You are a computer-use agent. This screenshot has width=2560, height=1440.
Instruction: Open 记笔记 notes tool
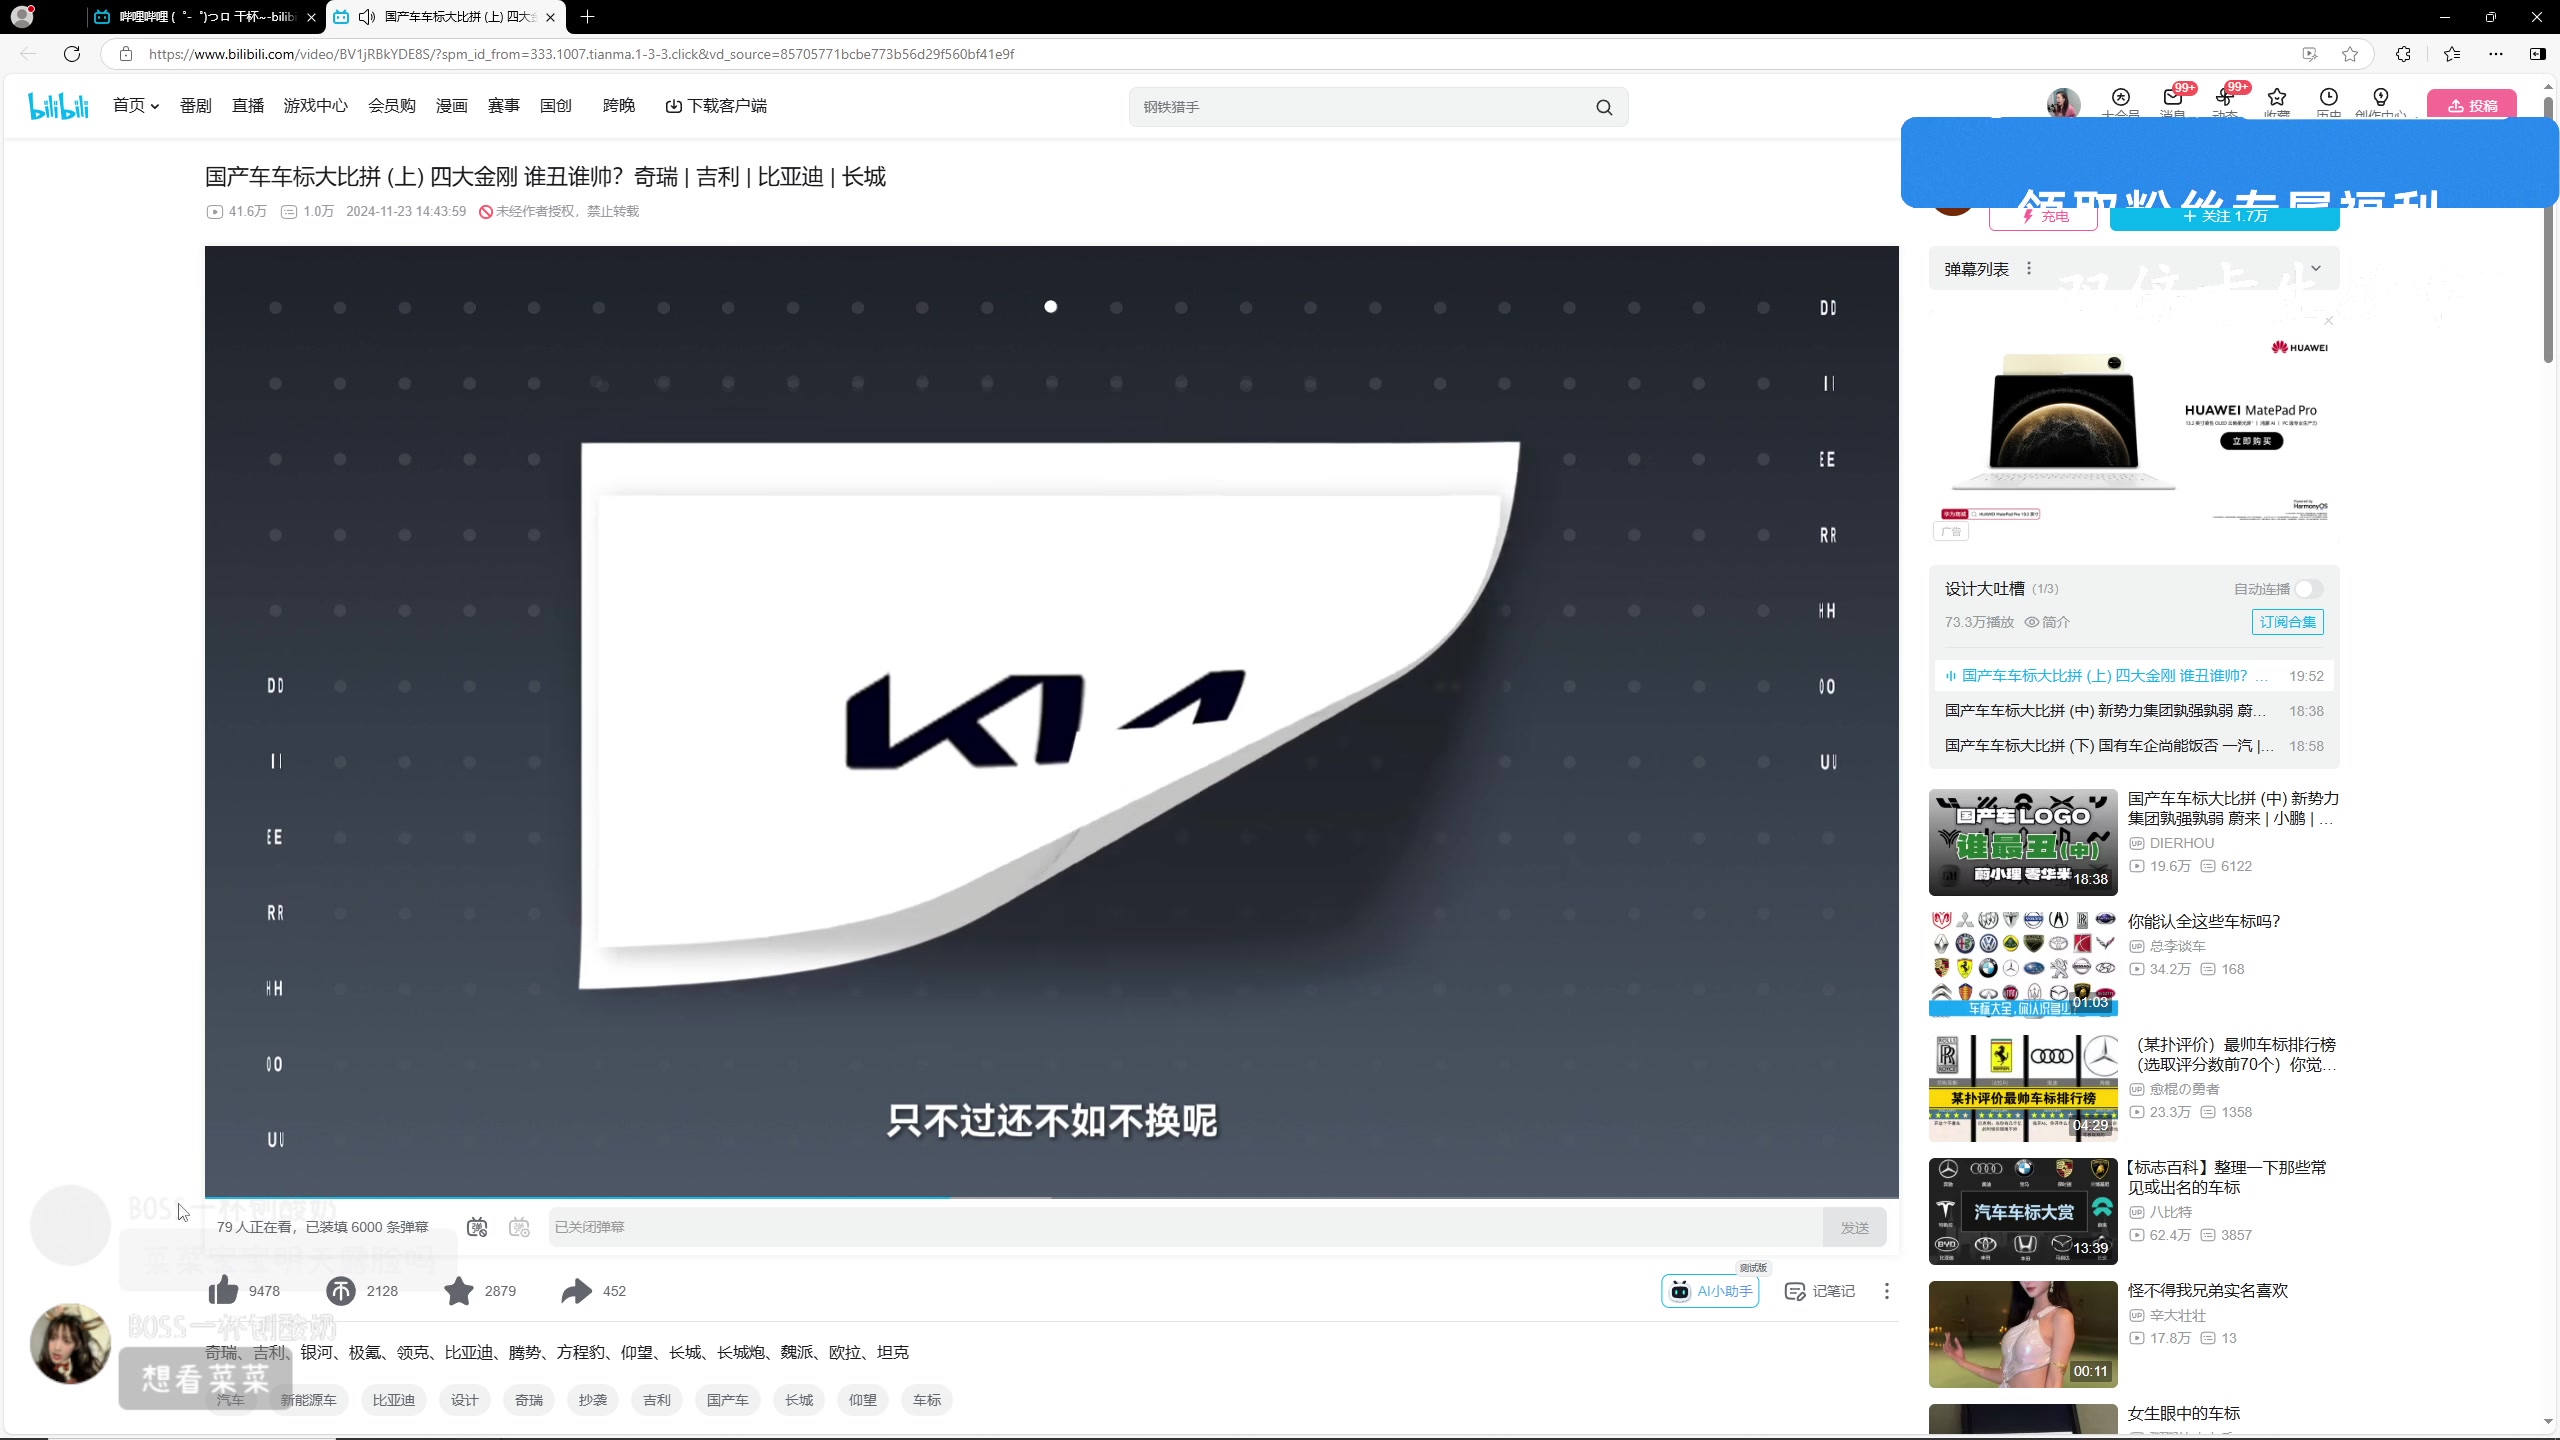click(1819, 1291)
